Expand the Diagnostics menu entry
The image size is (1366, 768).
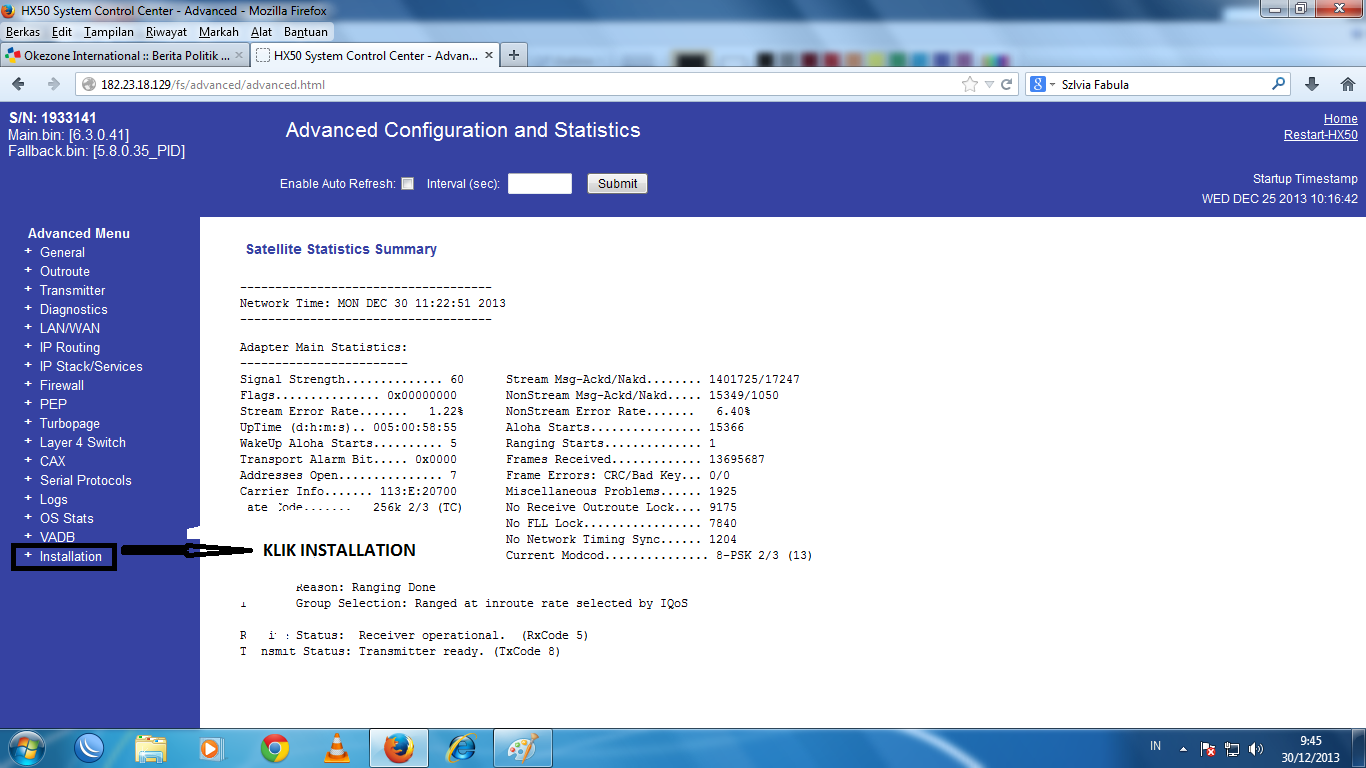coord(73,309)
